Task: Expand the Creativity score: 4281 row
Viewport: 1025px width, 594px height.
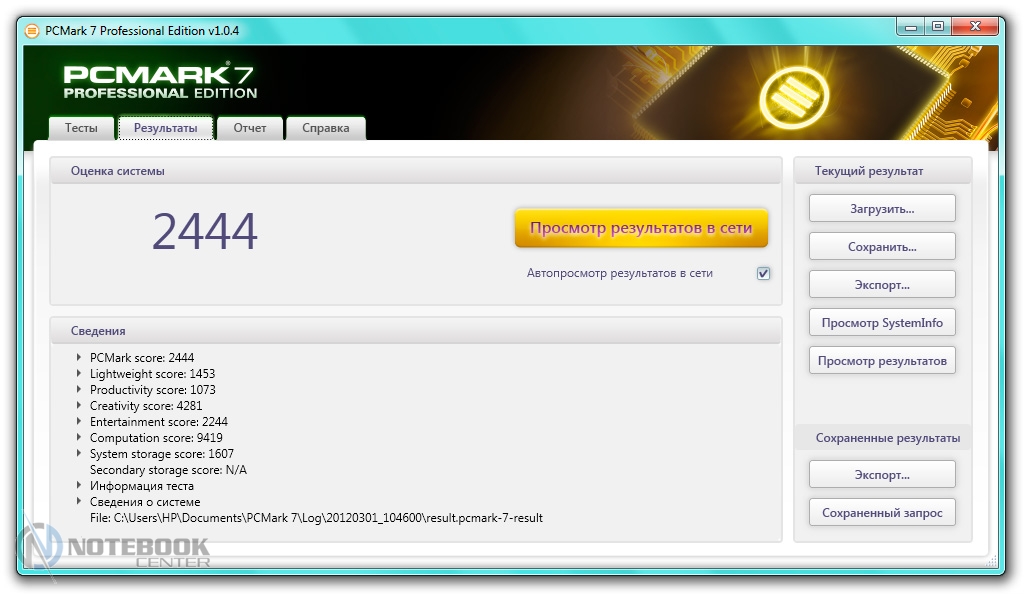Action: coord(79,405)
